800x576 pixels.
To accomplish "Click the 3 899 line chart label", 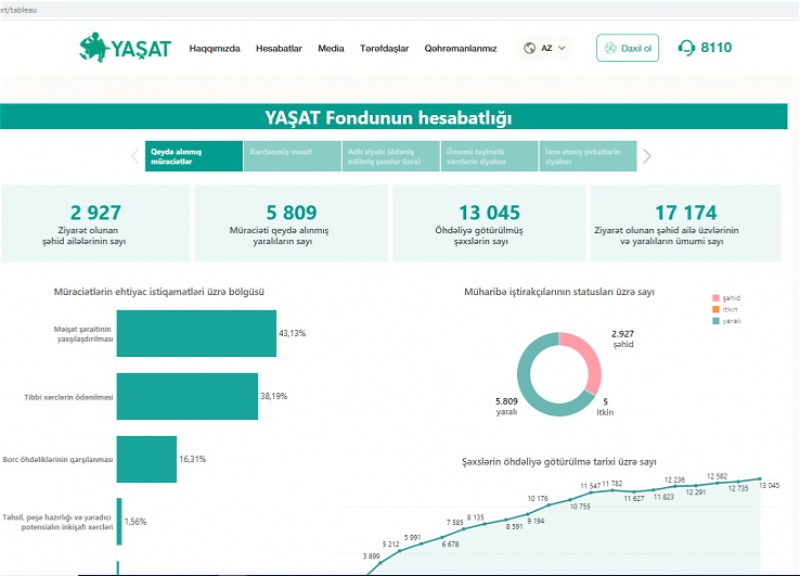I will click(x=371, y=556).
